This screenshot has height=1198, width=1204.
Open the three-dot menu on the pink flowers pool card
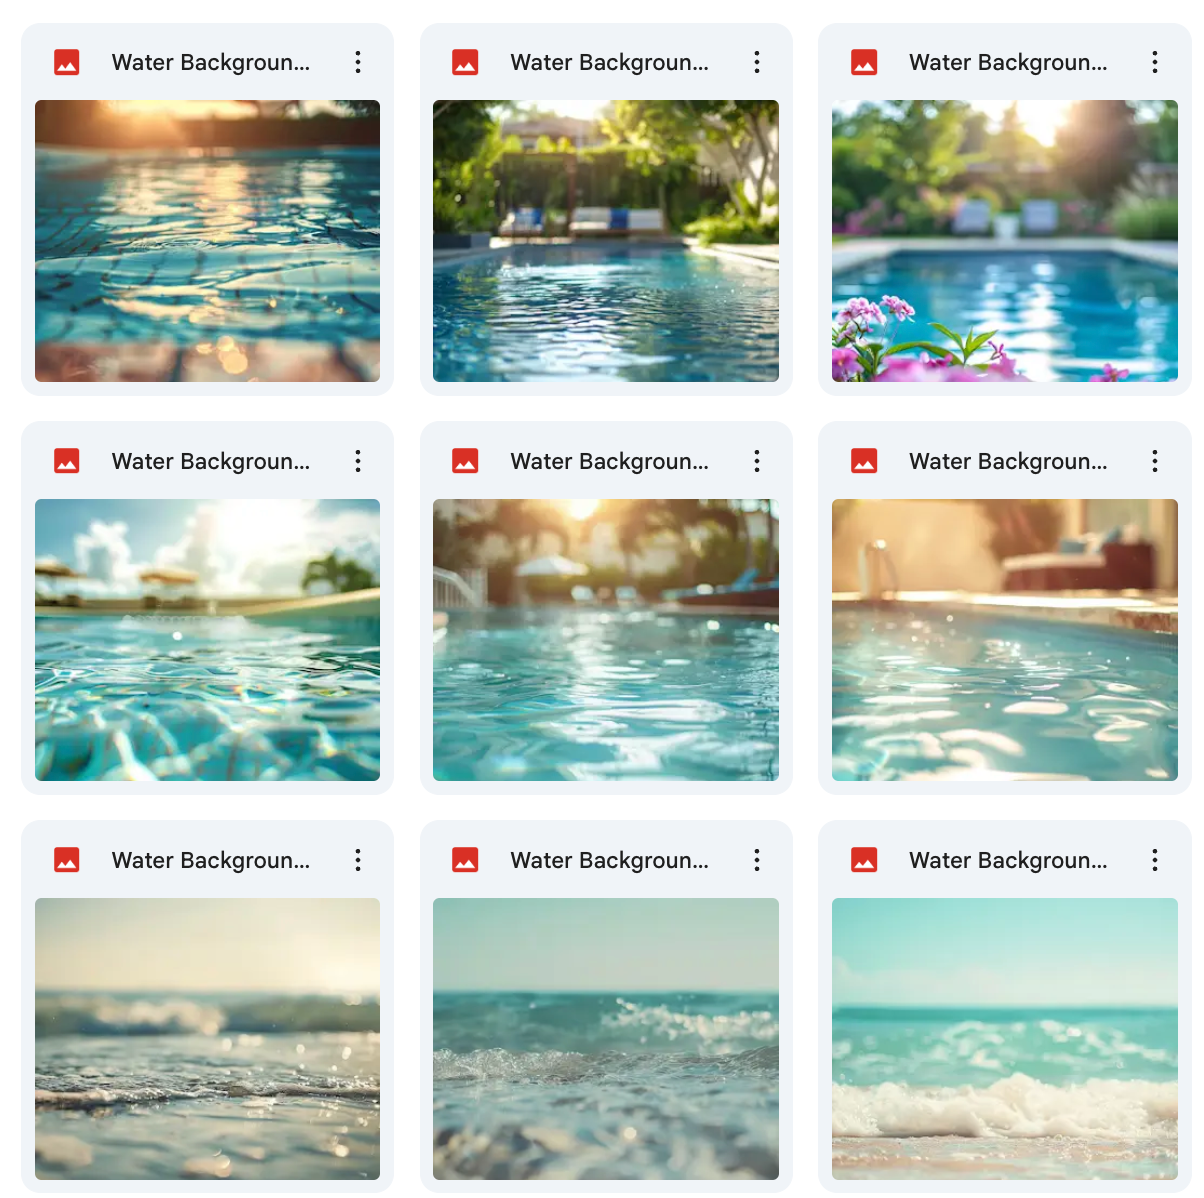[x=1155, y=62]
